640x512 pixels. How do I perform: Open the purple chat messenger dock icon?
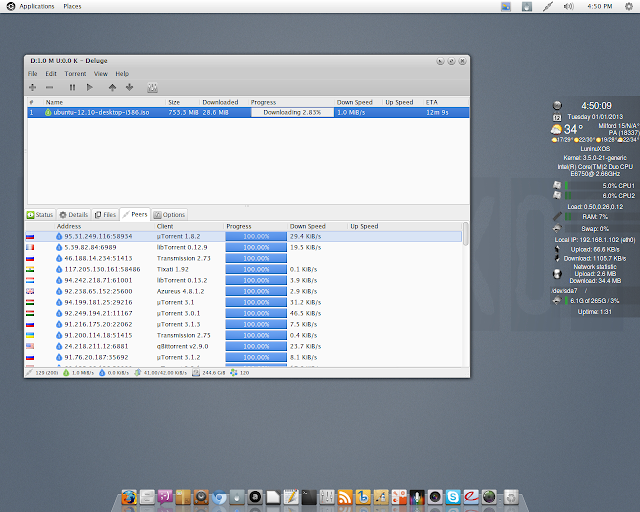pyautogui.click(x=165, y=497)
